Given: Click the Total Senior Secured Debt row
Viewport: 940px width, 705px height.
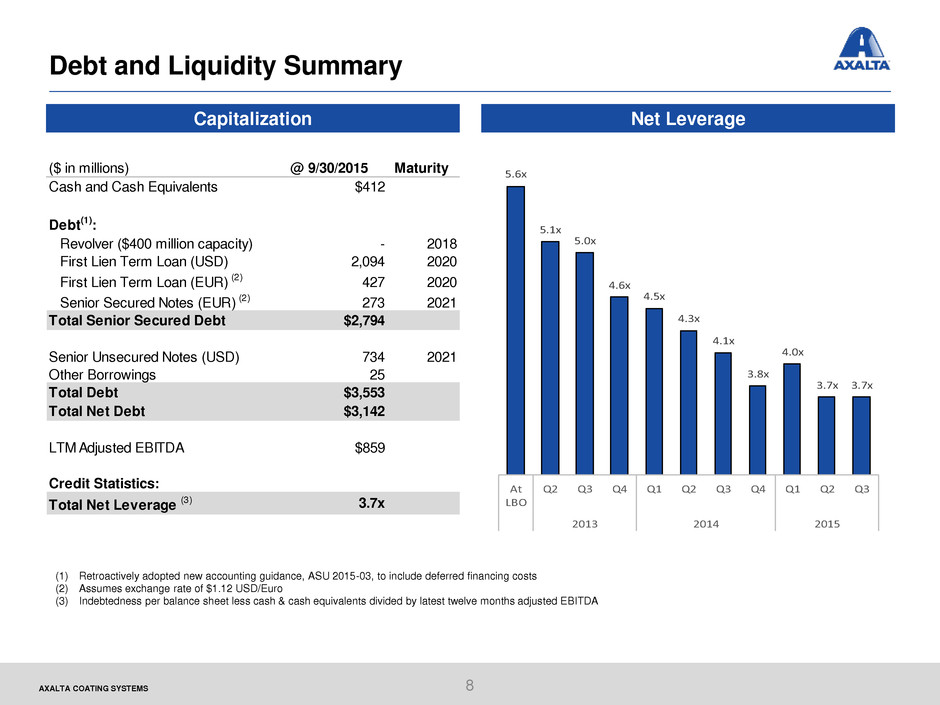Looking at the screenshot, I should (x=252, y=320).
